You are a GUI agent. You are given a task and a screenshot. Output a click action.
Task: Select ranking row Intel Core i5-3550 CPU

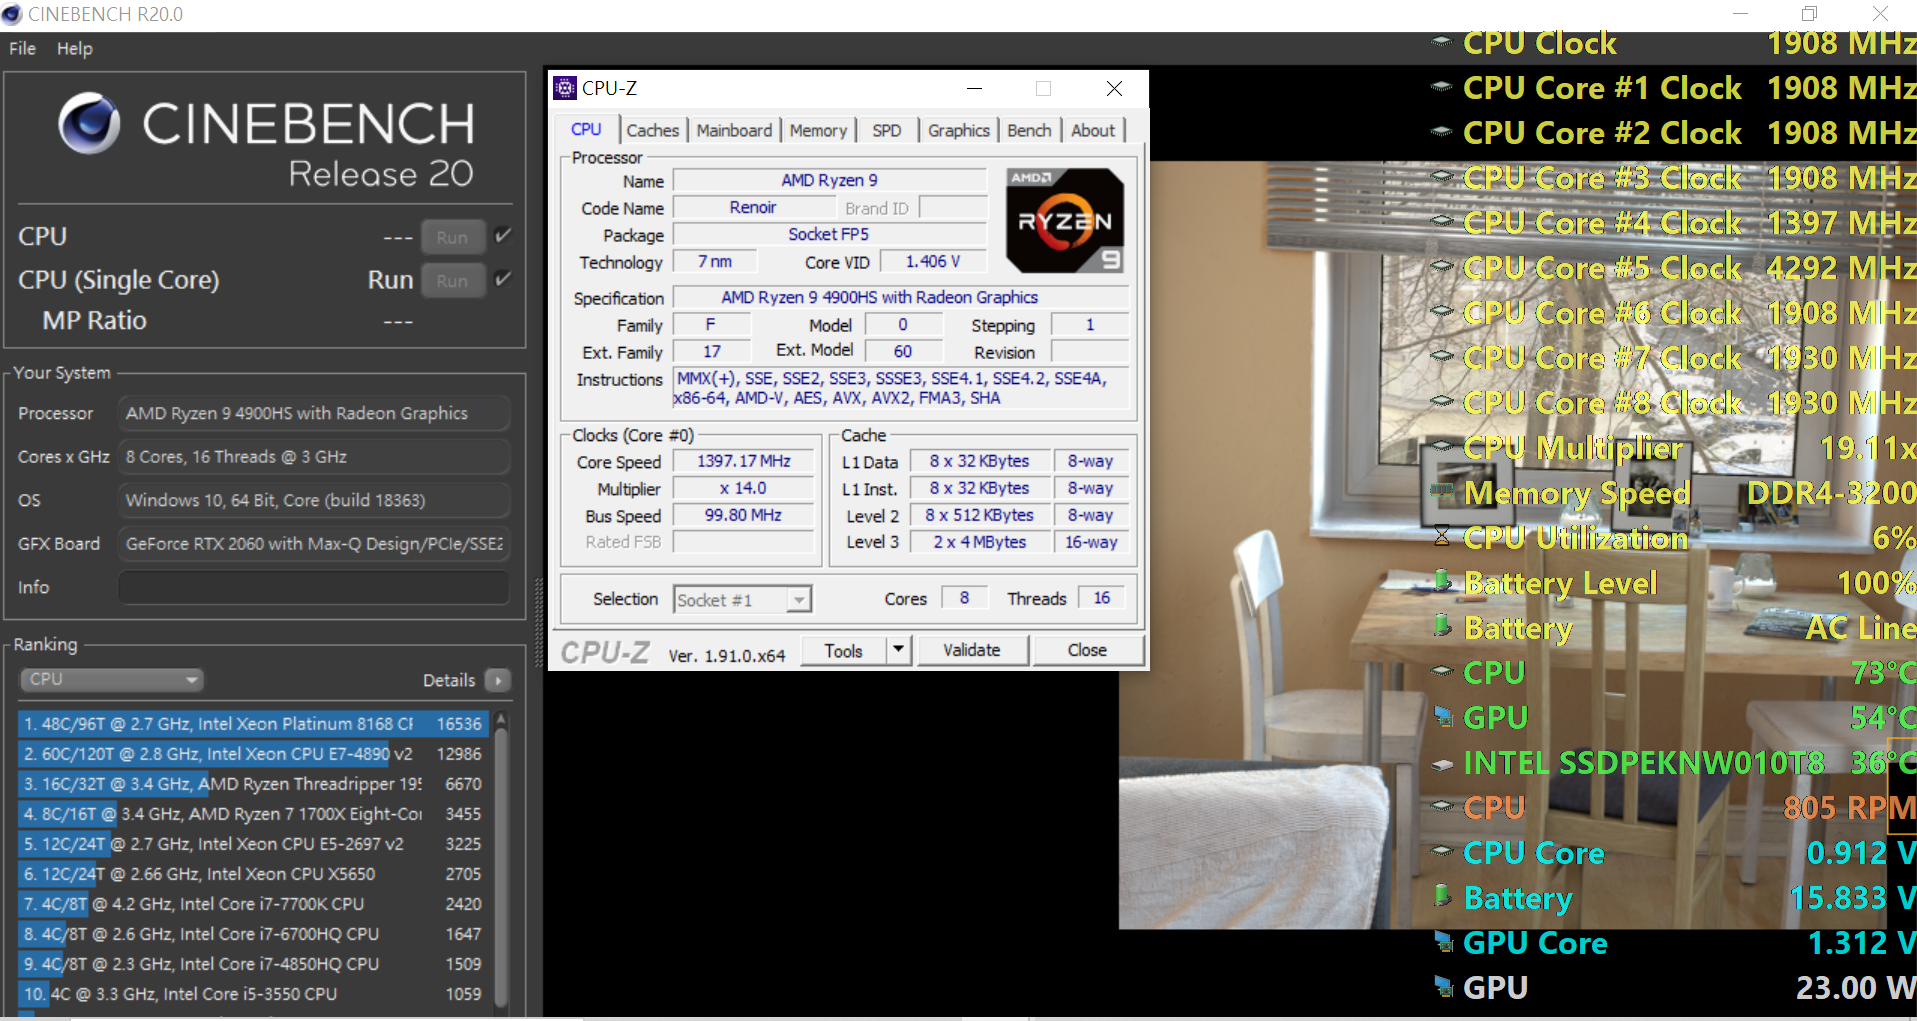pyautogui.click(x=252, y=993)
